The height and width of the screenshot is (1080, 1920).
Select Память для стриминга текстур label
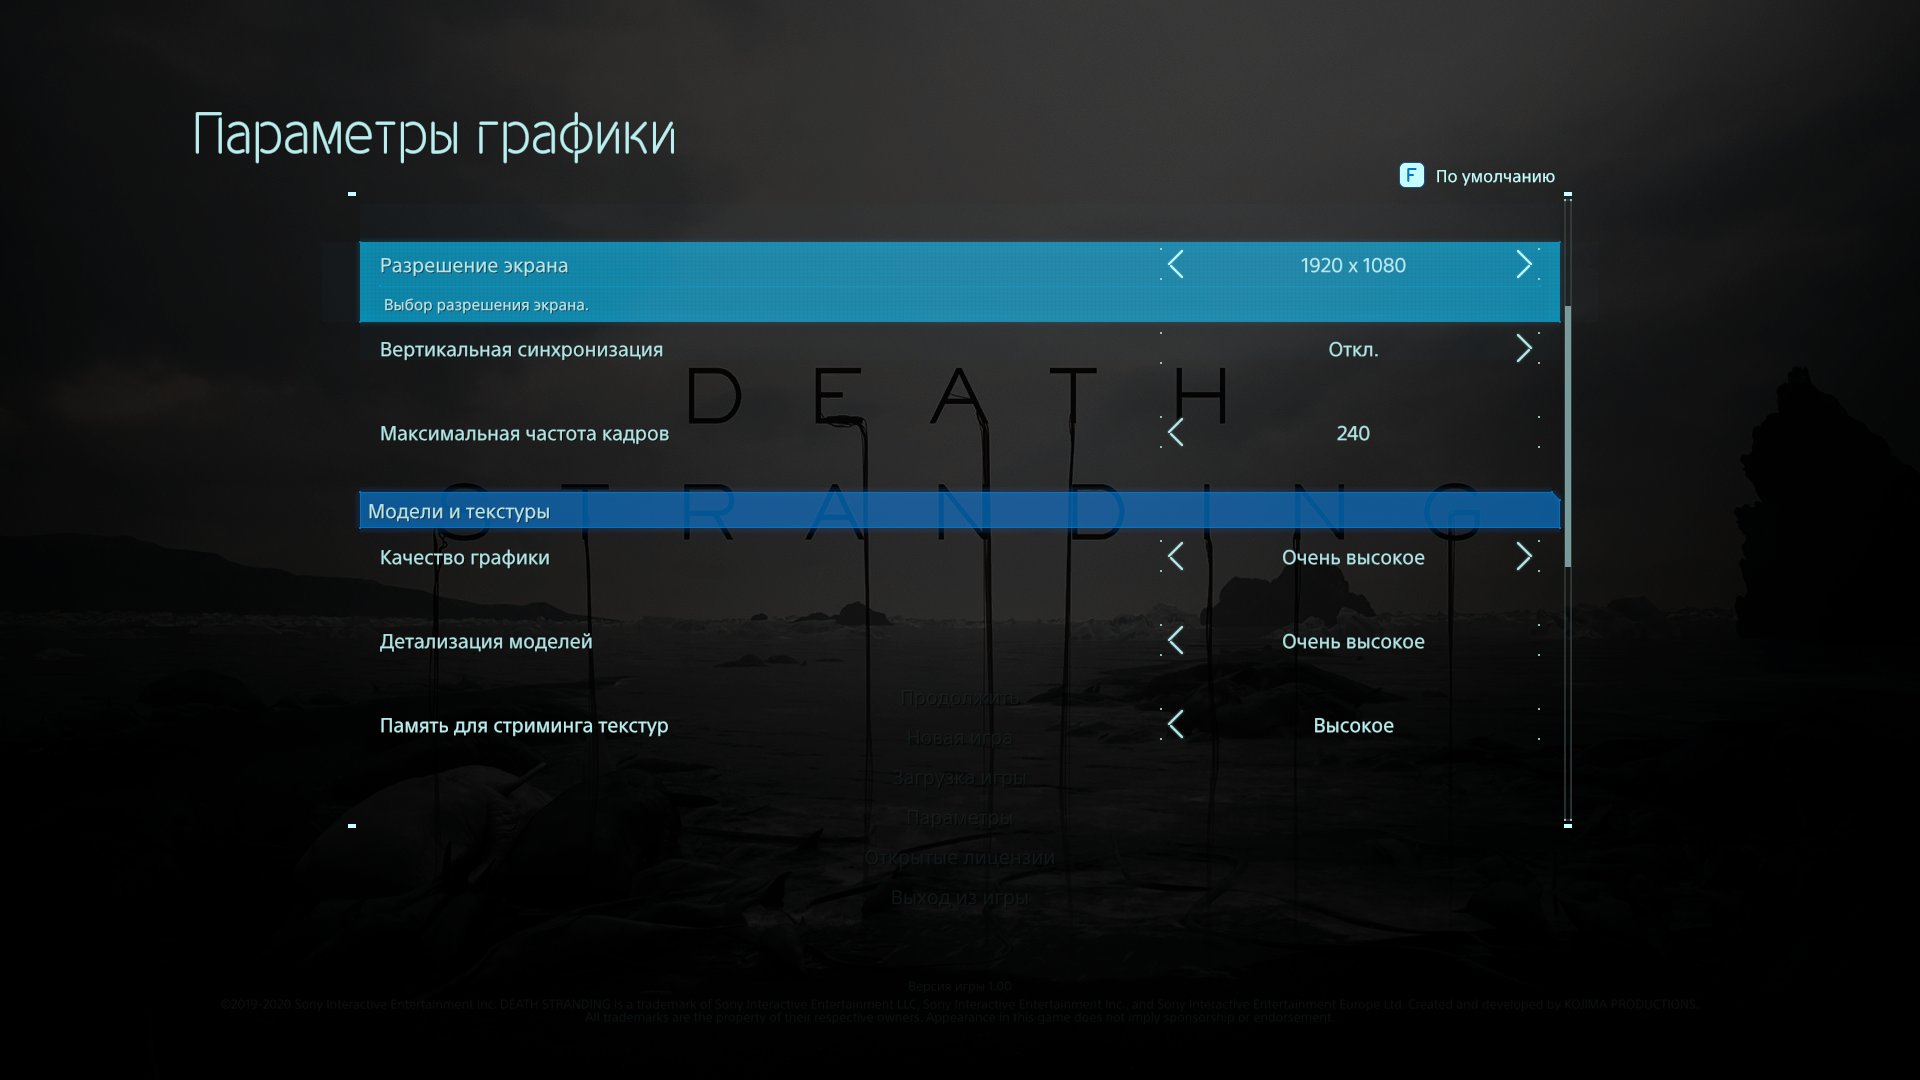click(x=523, y=726)
